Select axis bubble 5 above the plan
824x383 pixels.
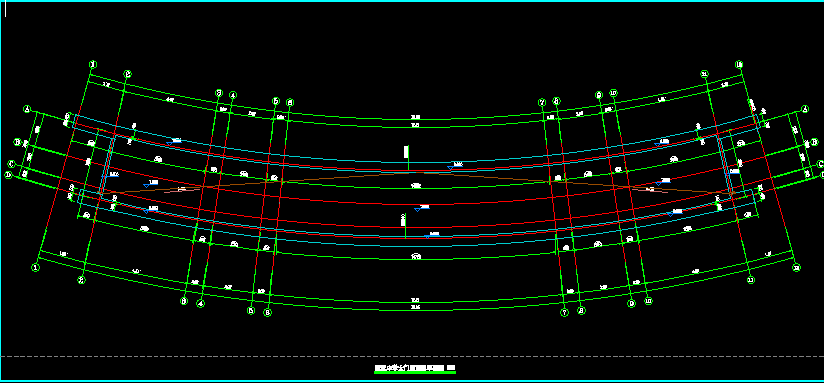click(276, 101)
